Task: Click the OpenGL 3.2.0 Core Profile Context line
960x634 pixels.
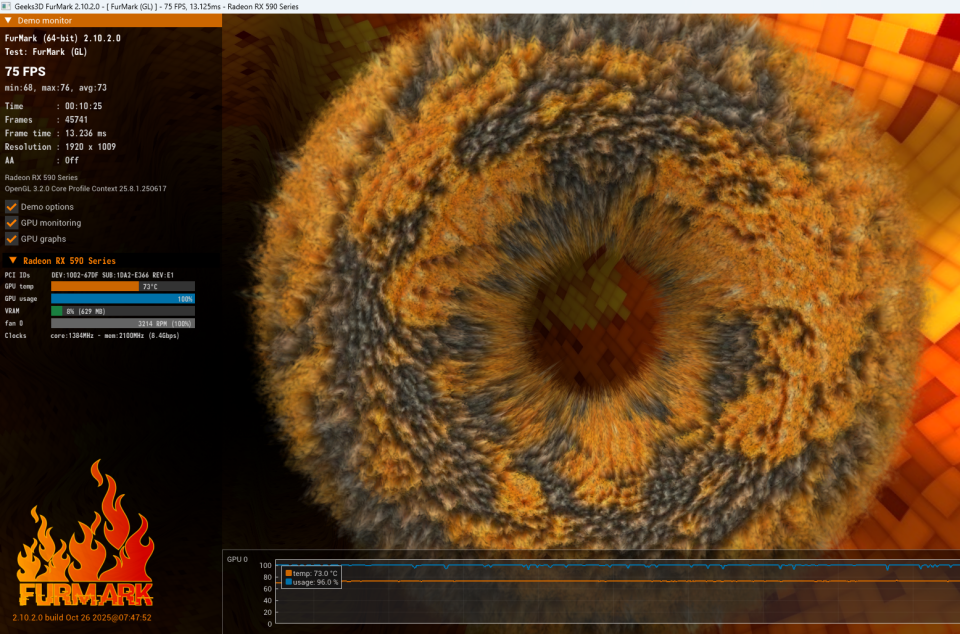Action: [x=85, y=188]
